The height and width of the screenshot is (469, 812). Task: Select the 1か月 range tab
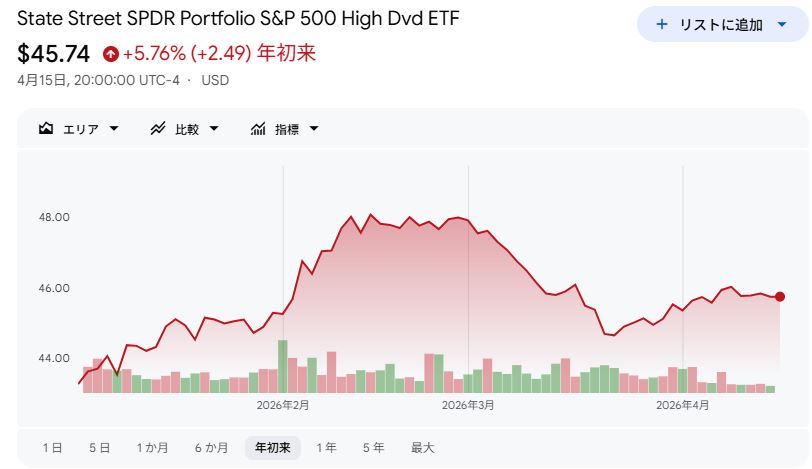153,448
